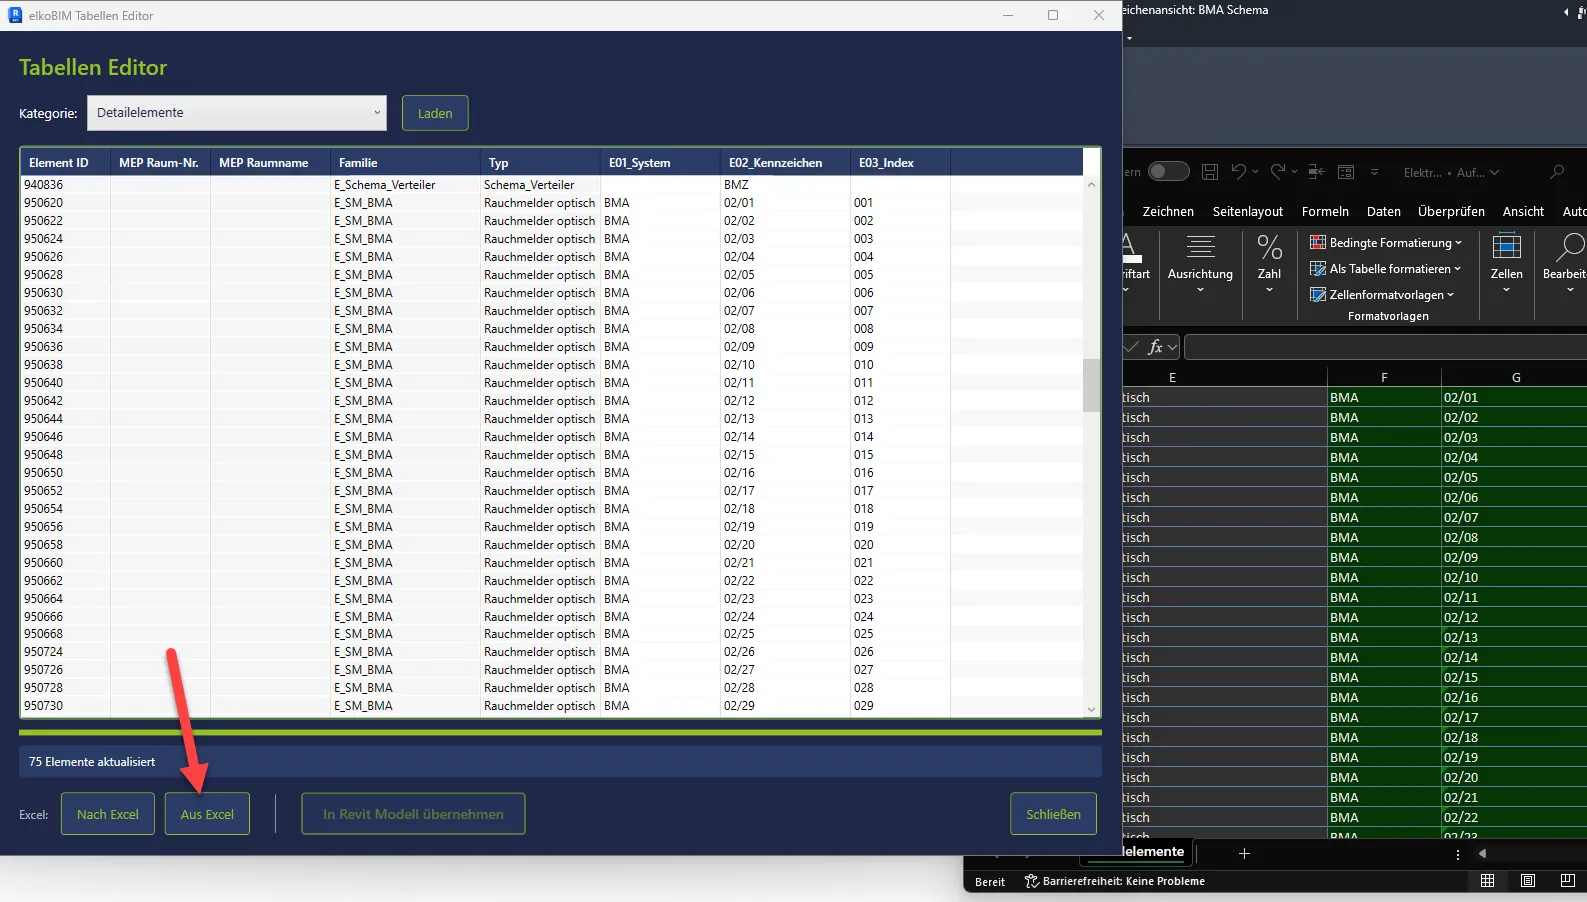Open the Zahl percent format group
The height and width of the screenshot is (902, 1587).
point(1269,263)
